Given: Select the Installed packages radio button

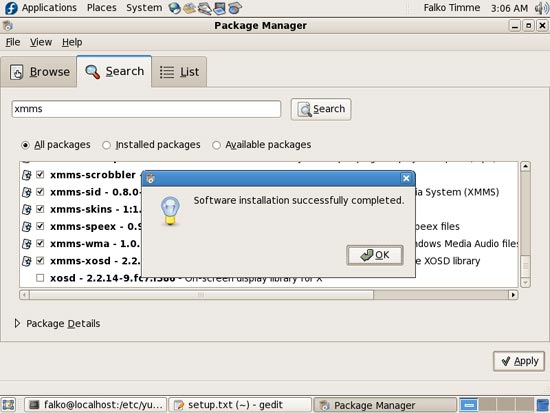Looking at the screenshot, I should point(106,145).
